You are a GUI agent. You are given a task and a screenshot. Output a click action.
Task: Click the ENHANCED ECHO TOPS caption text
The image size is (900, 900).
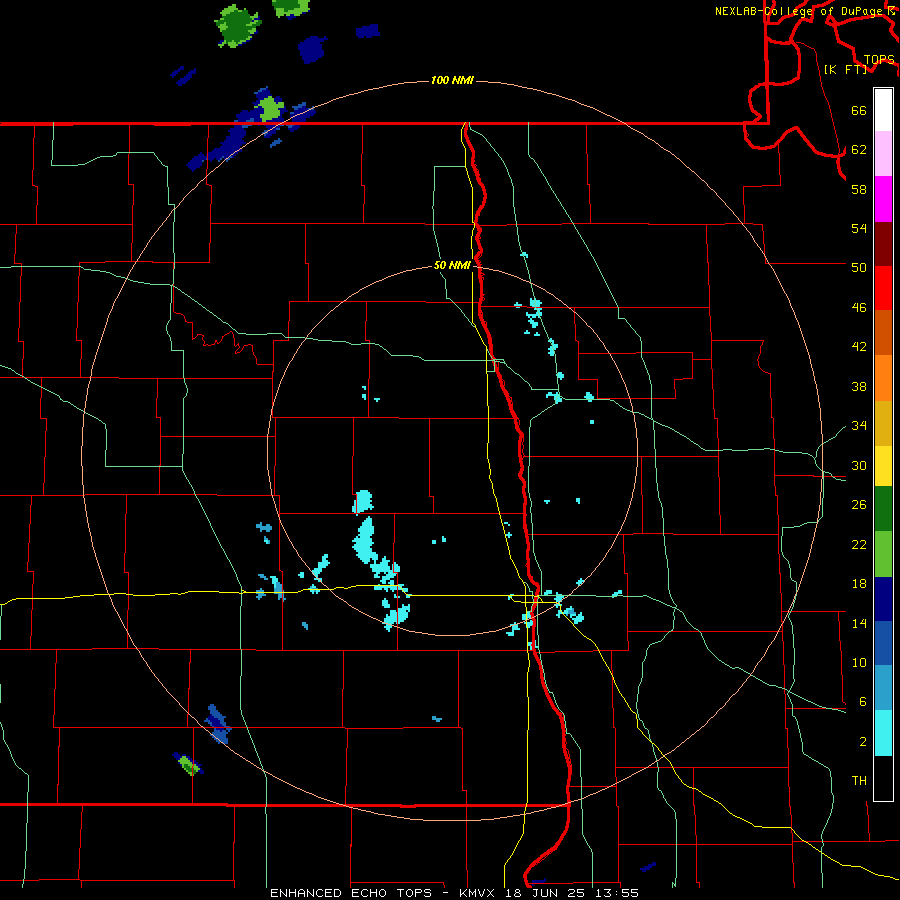tap(351, 893)
